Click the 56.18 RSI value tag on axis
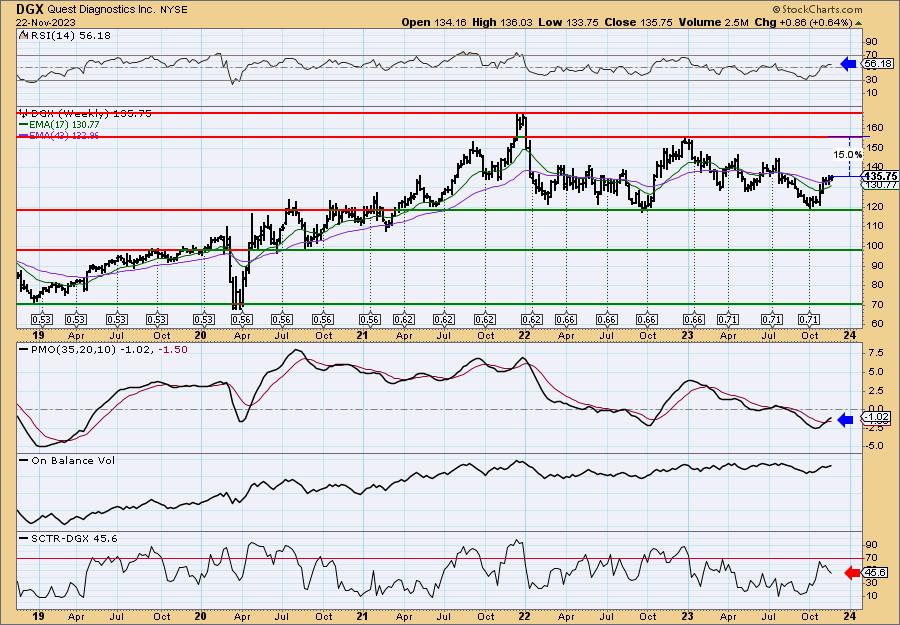Screen dimensions: 900x625 pyautogui.click(x=878, y=64)
